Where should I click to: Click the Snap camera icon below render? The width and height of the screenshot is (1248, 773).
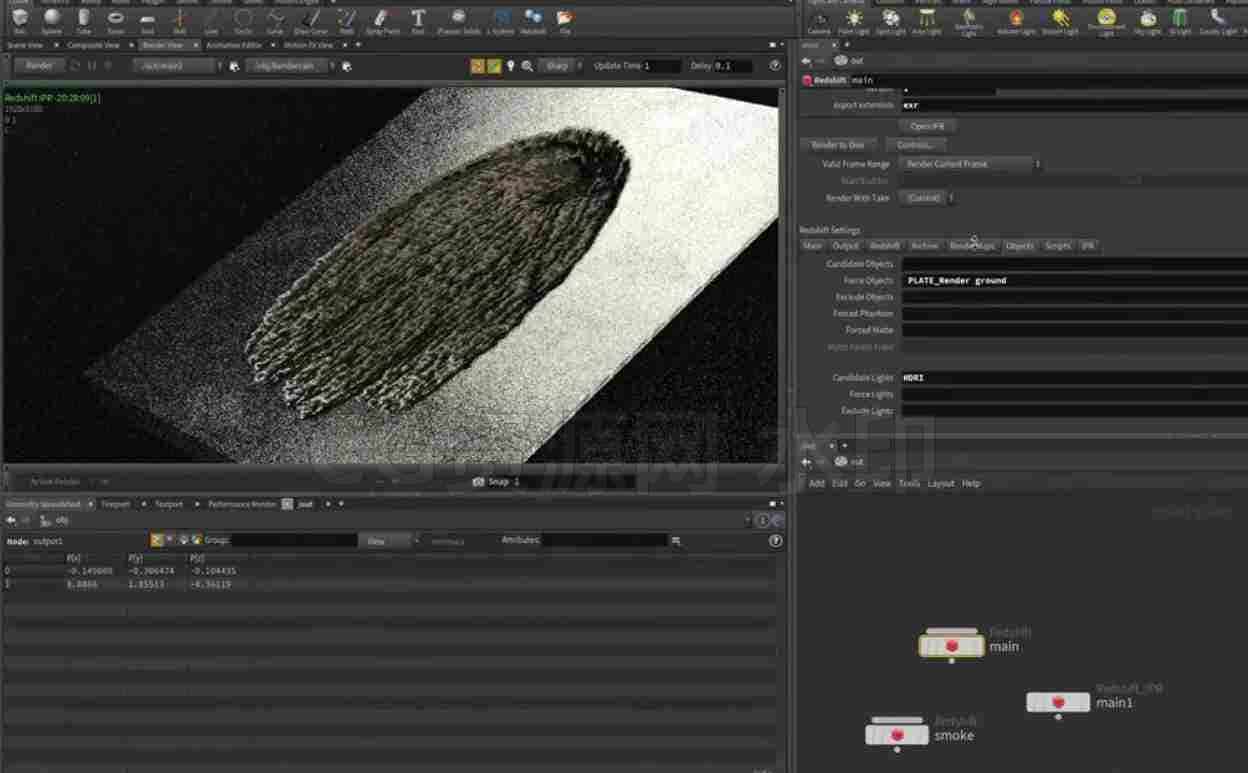(479, 482)
